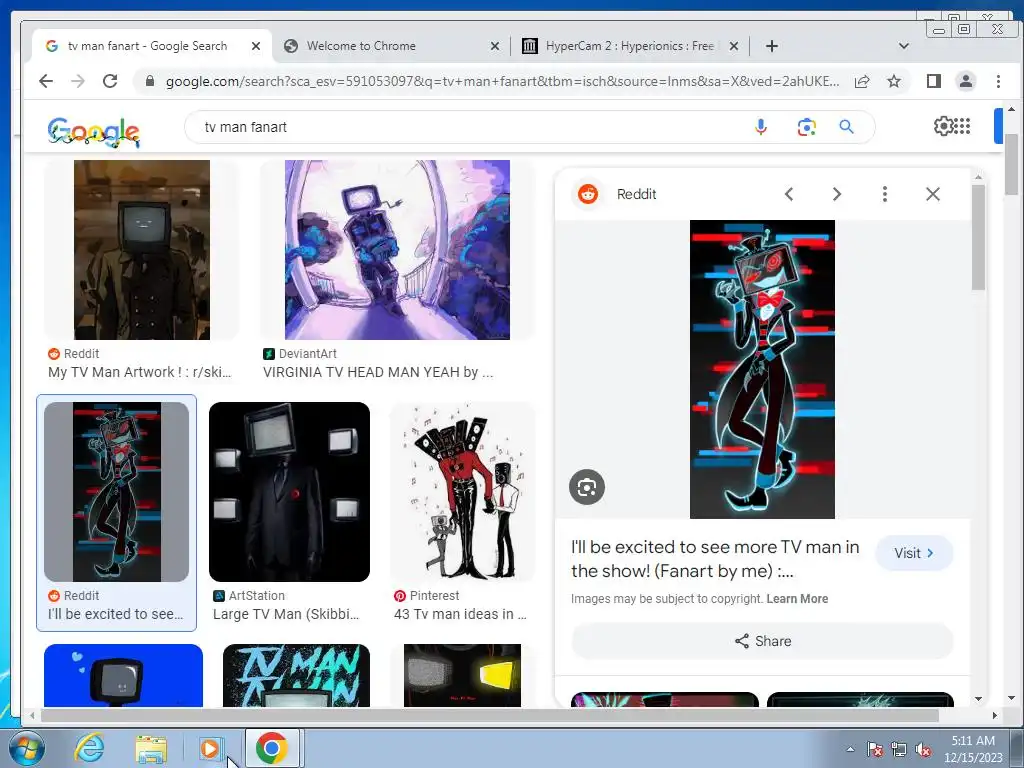Open Chrome three-dot menu
Viewport: 1024px width, 768px height.
[x=998, y=81]
